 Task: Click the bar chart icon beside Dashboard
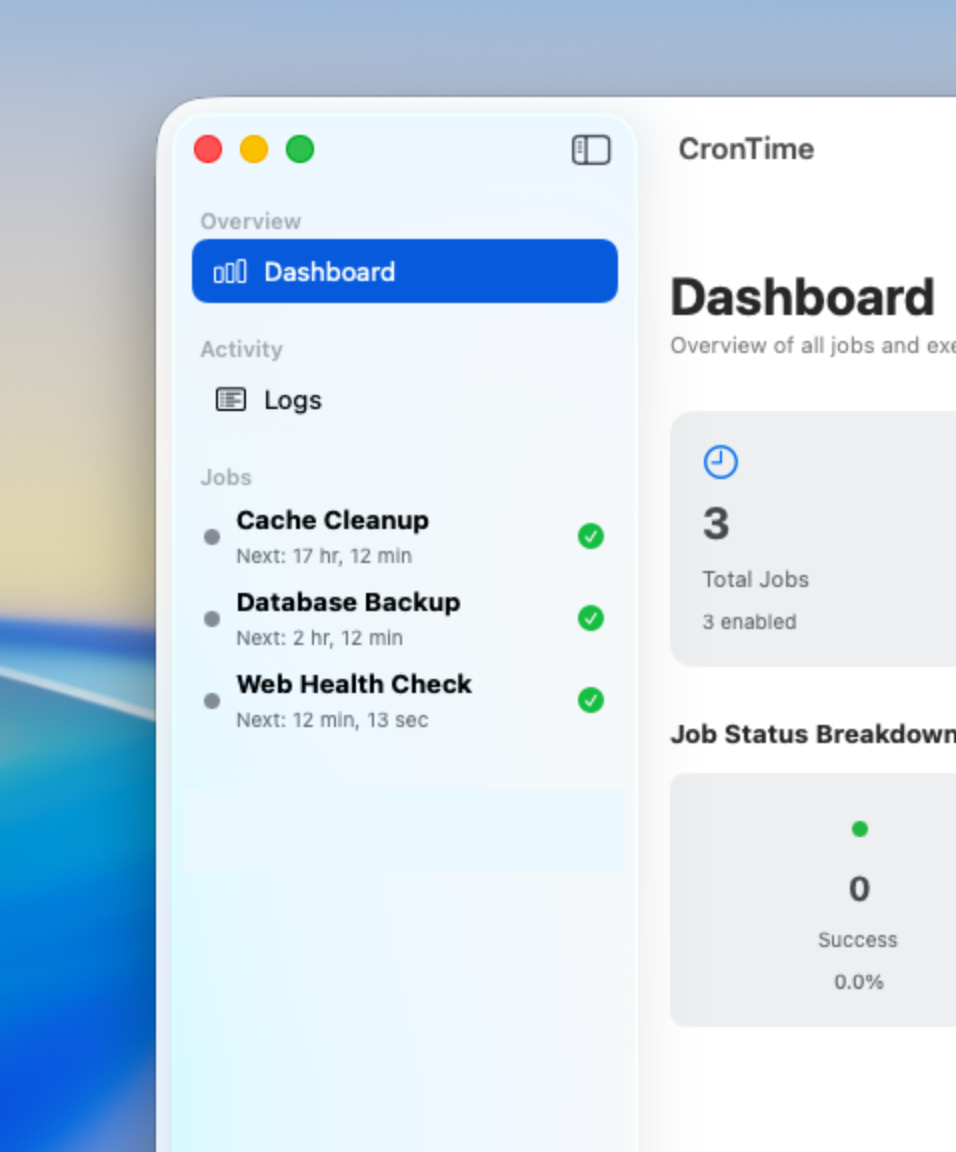click(230, 272)
